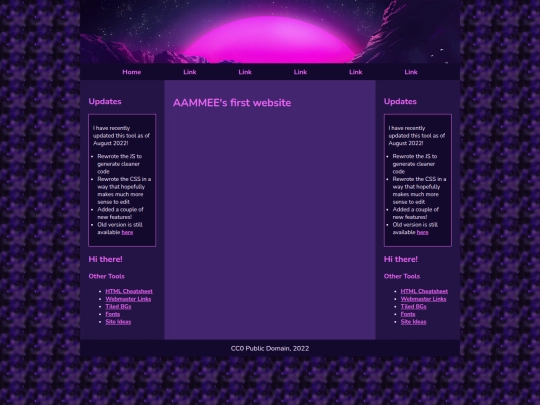Follow the 'here' link in left Updates box
540x405 pixels.
(x=127, y=232)
